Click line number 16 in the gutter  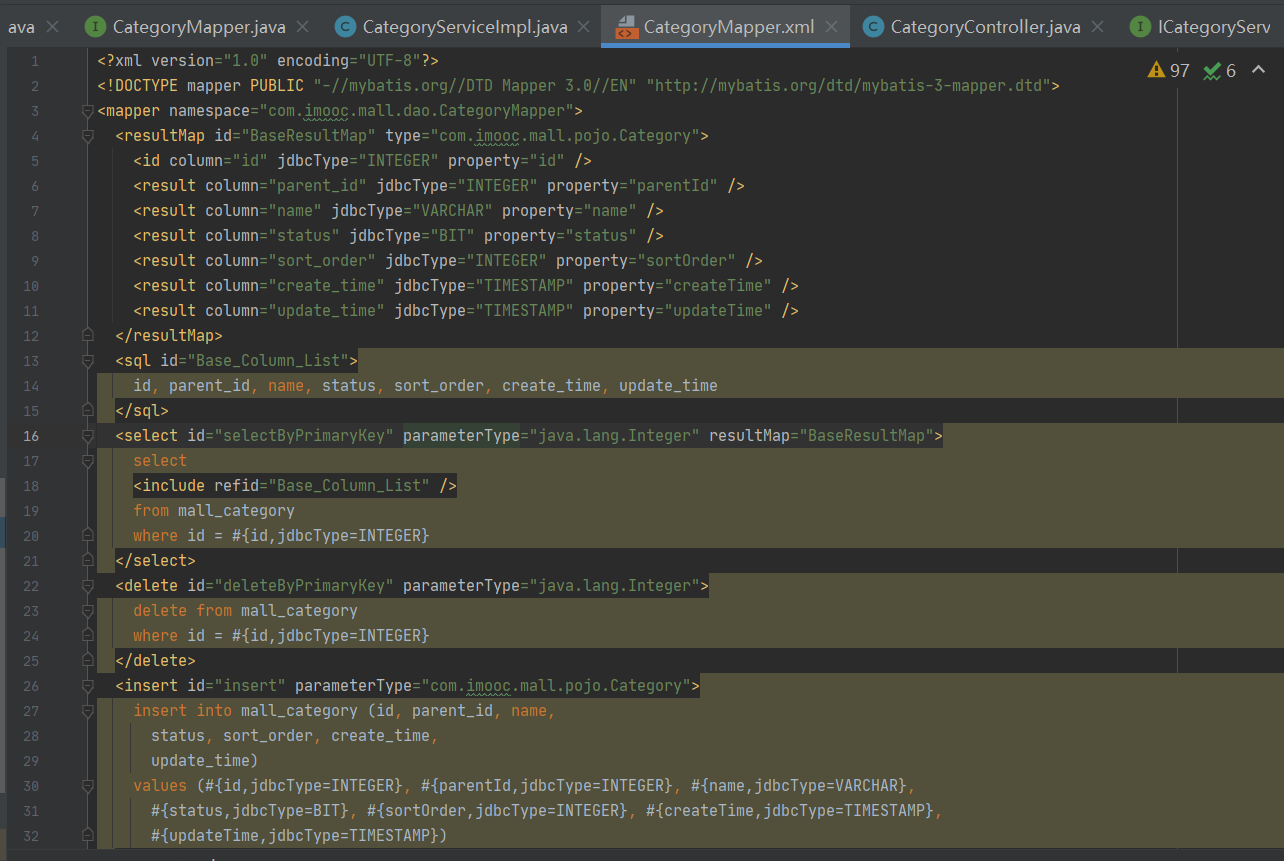tap(31, 436)
